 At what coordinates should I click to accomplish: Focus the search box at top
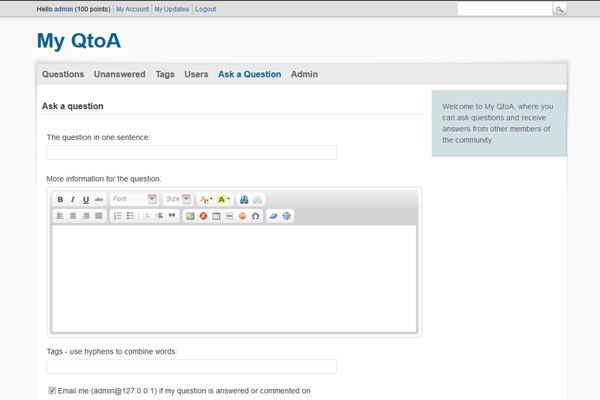click(505, 9)
